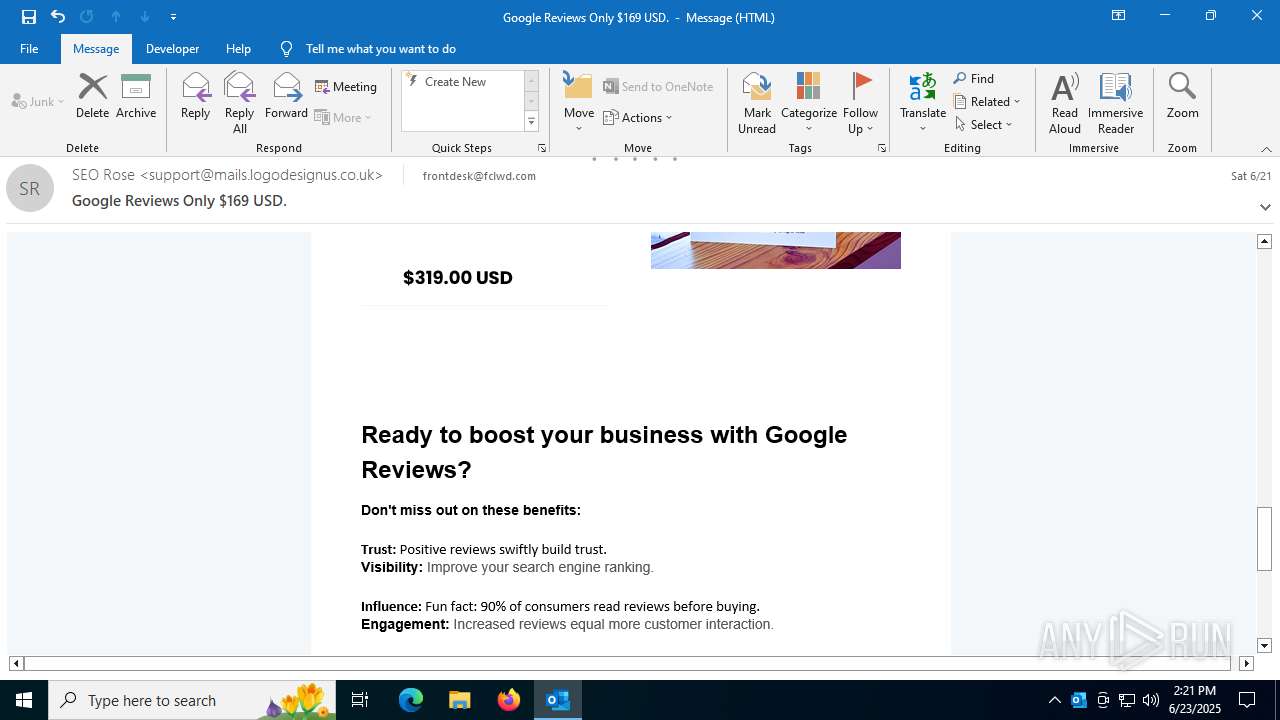This screenshot has width=1280, height=720.
Task: Open the Categorize color menu
Action: point(809,103)
